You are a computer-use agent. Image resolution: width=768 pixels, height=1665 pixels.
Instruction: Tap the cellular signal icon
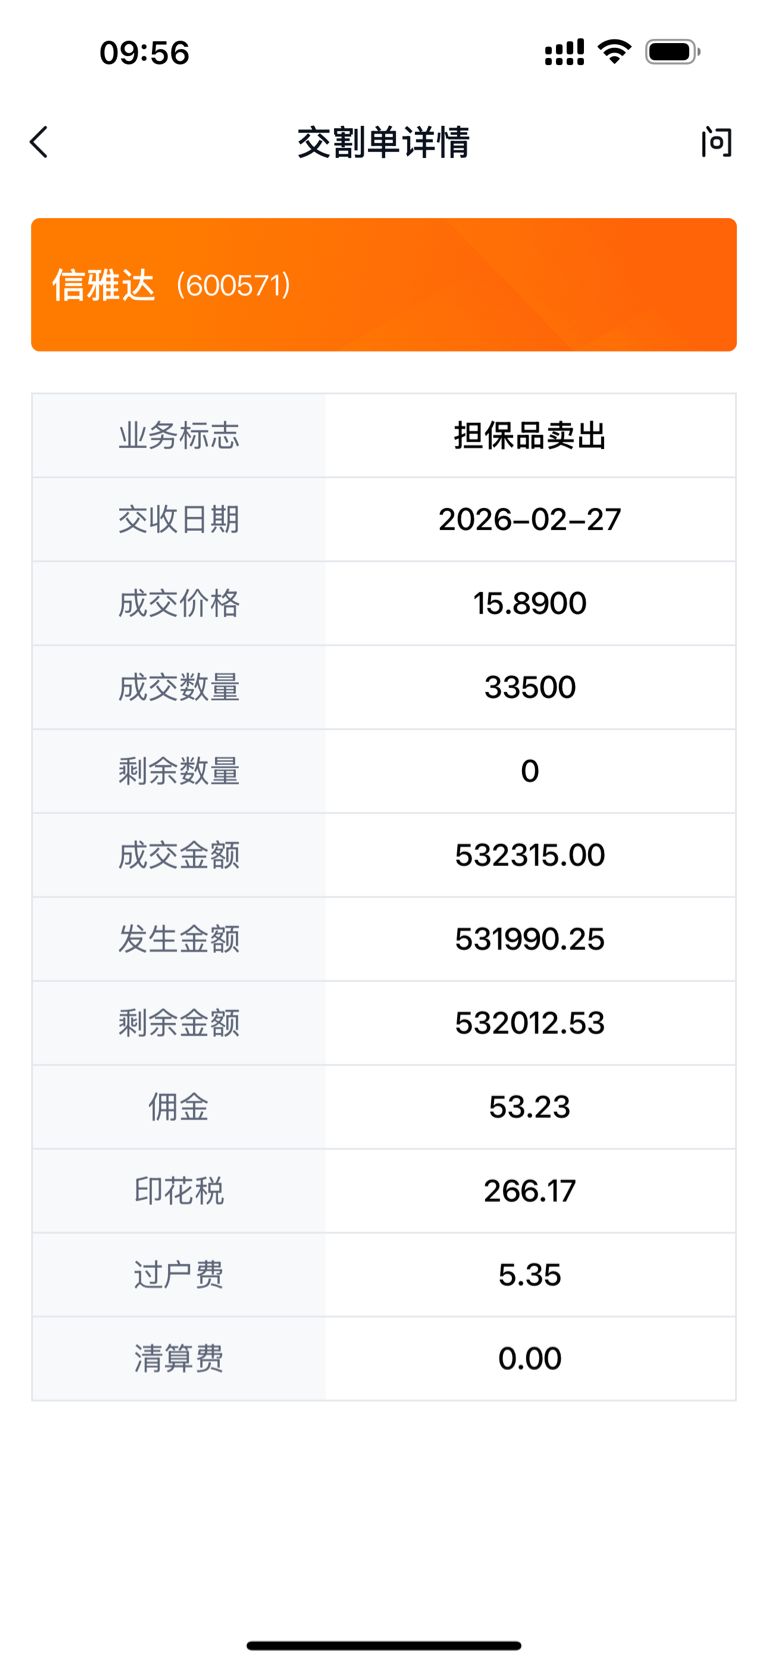coord(564,52)
